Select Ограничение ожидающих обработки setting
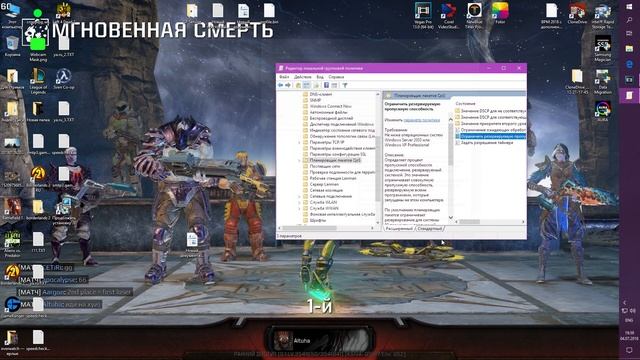 click(x=491, y=130)
